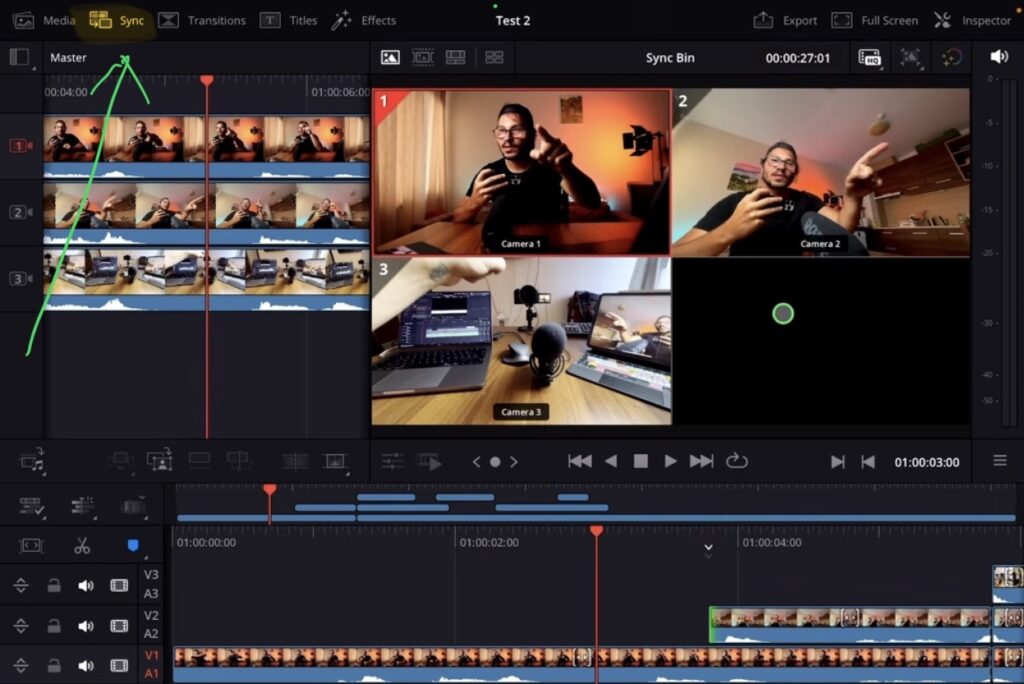Screen dimensions: 1024x684
Task: Open the Transitions tab
Action: click(x=213, y=19)
